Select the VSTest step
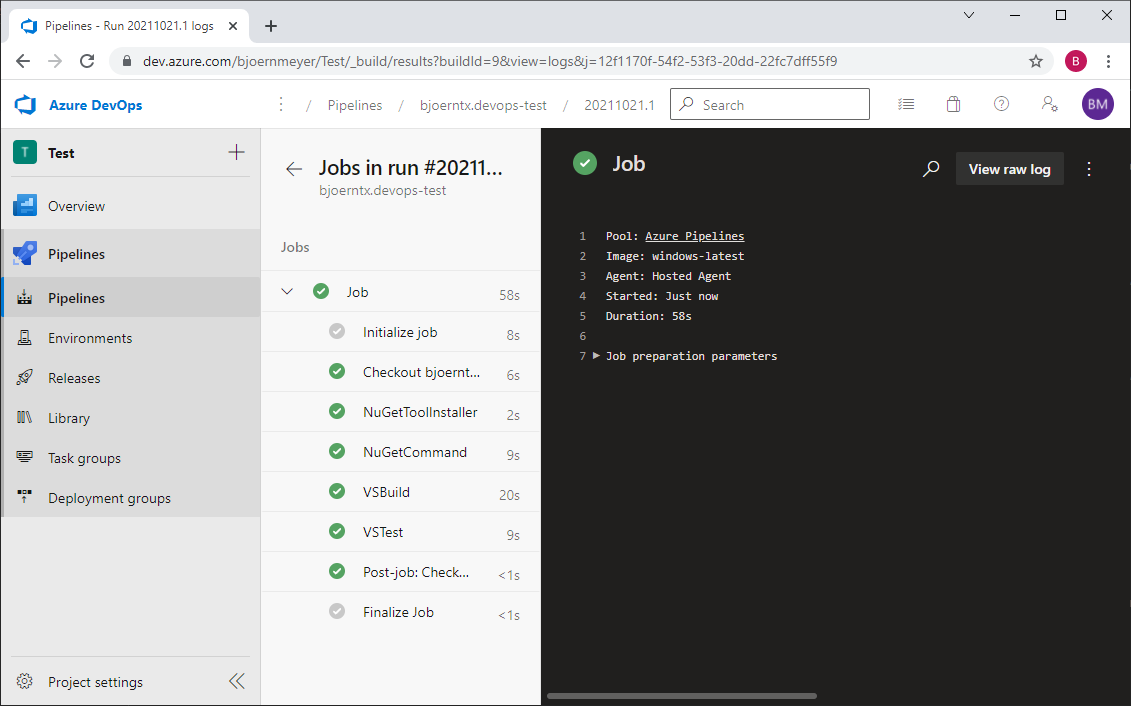This screenshot has width=1131, height=706. tap(401, 532)
